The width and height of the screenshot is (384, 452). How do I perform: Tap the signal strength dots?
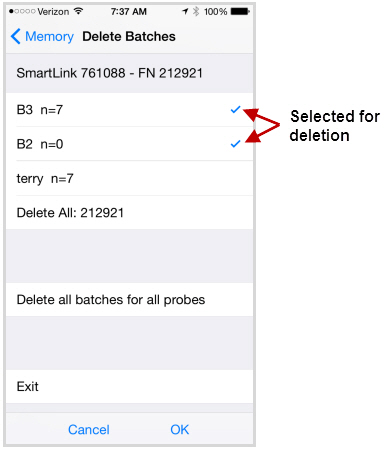(22, 11)
